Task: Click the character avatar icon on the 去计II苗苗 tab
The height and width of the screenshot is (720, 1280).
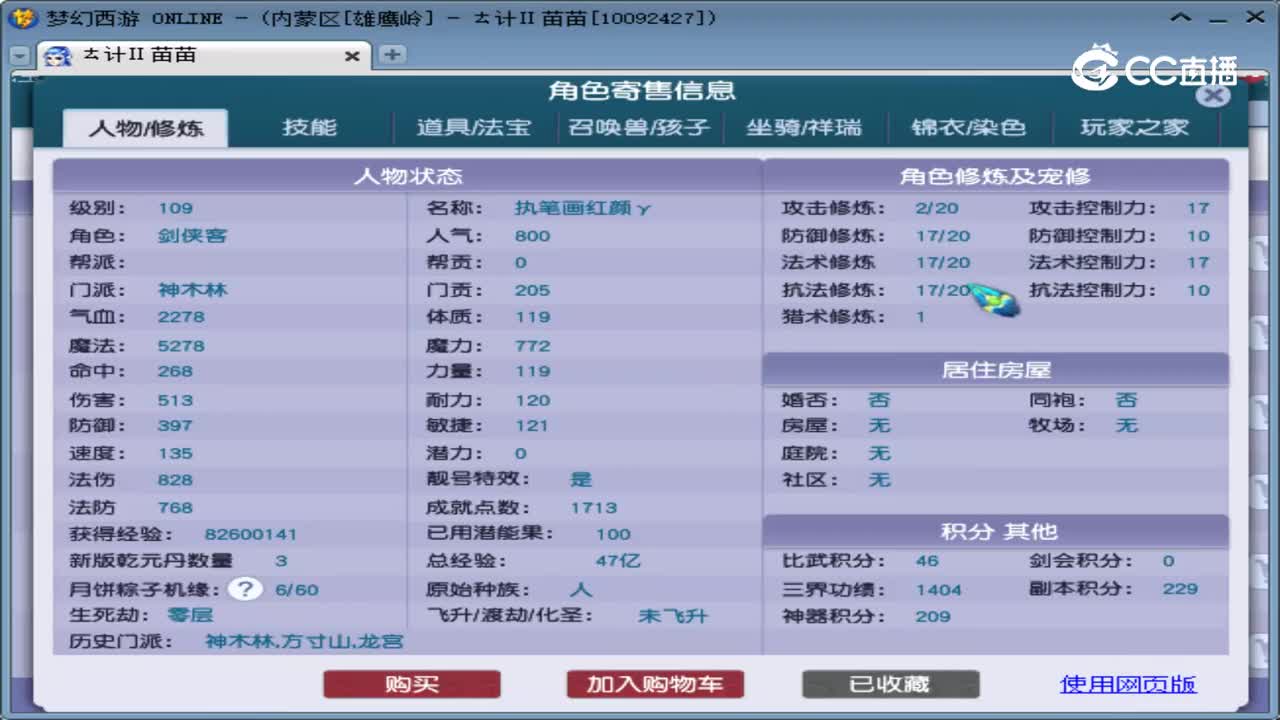Action: [57, 57]
